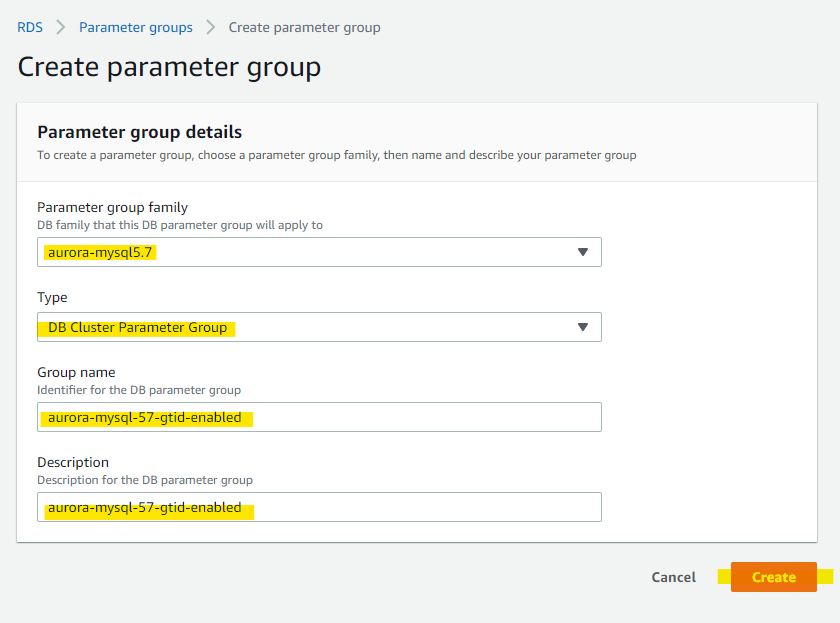Go to Parameter groups breadcrumb link
Image resolution: width=840 pixels, height=623 pixels.
point(136,27)
